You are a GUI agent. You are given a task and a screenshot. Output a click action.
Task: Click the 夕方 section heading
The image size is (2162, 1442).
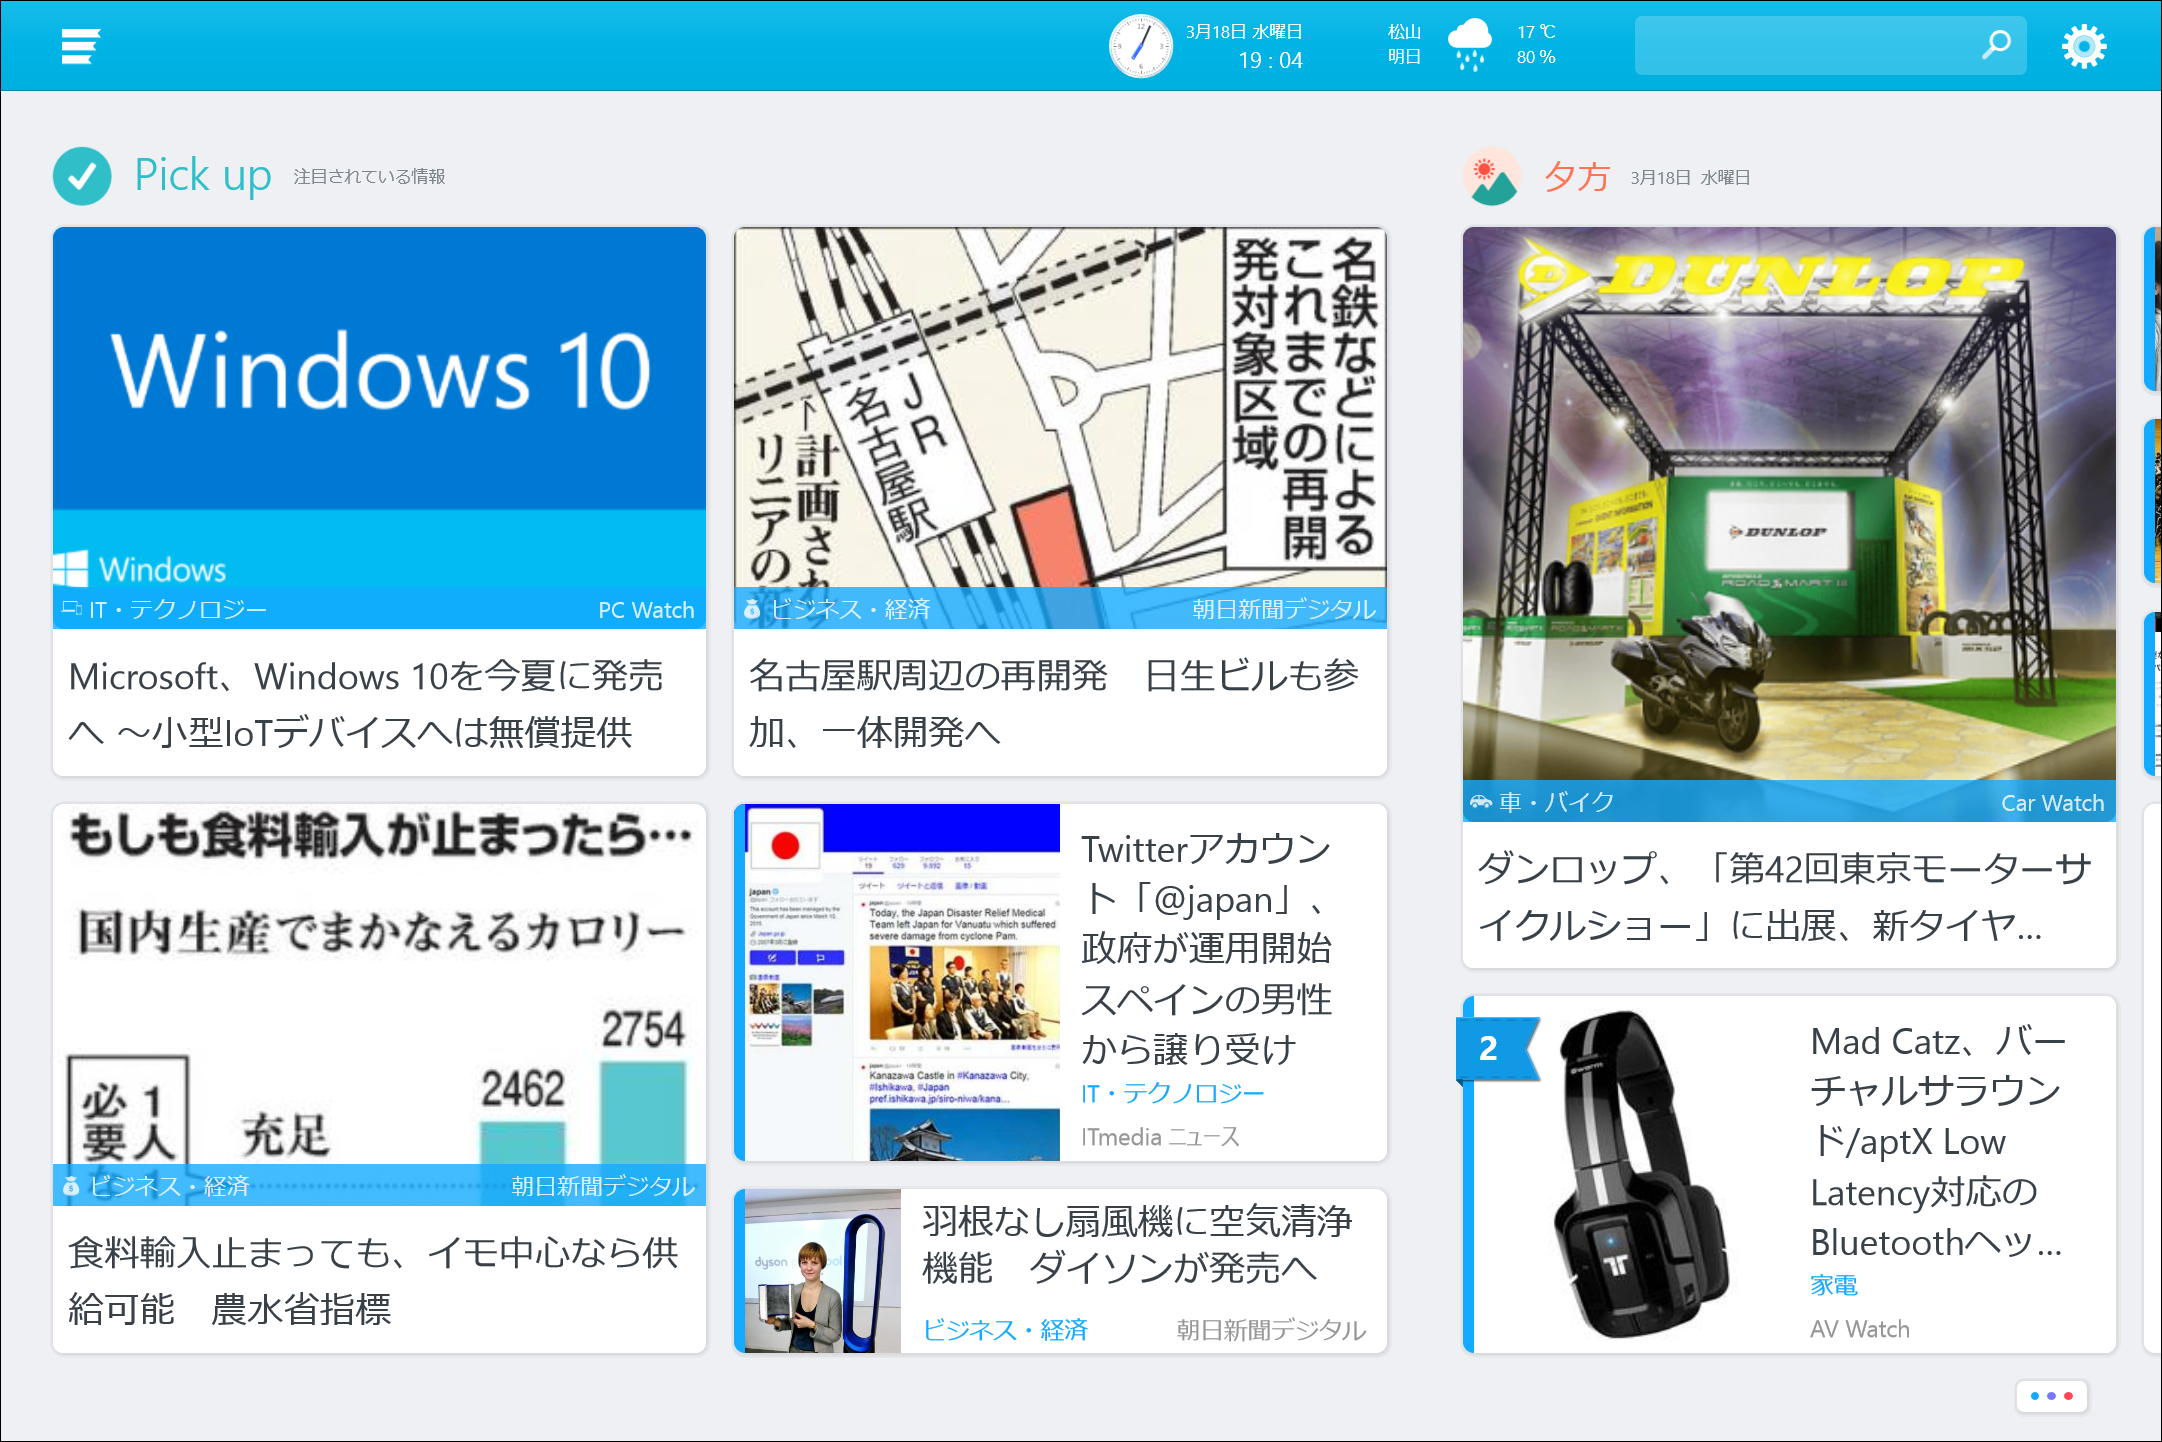(x=1576, y=177)
